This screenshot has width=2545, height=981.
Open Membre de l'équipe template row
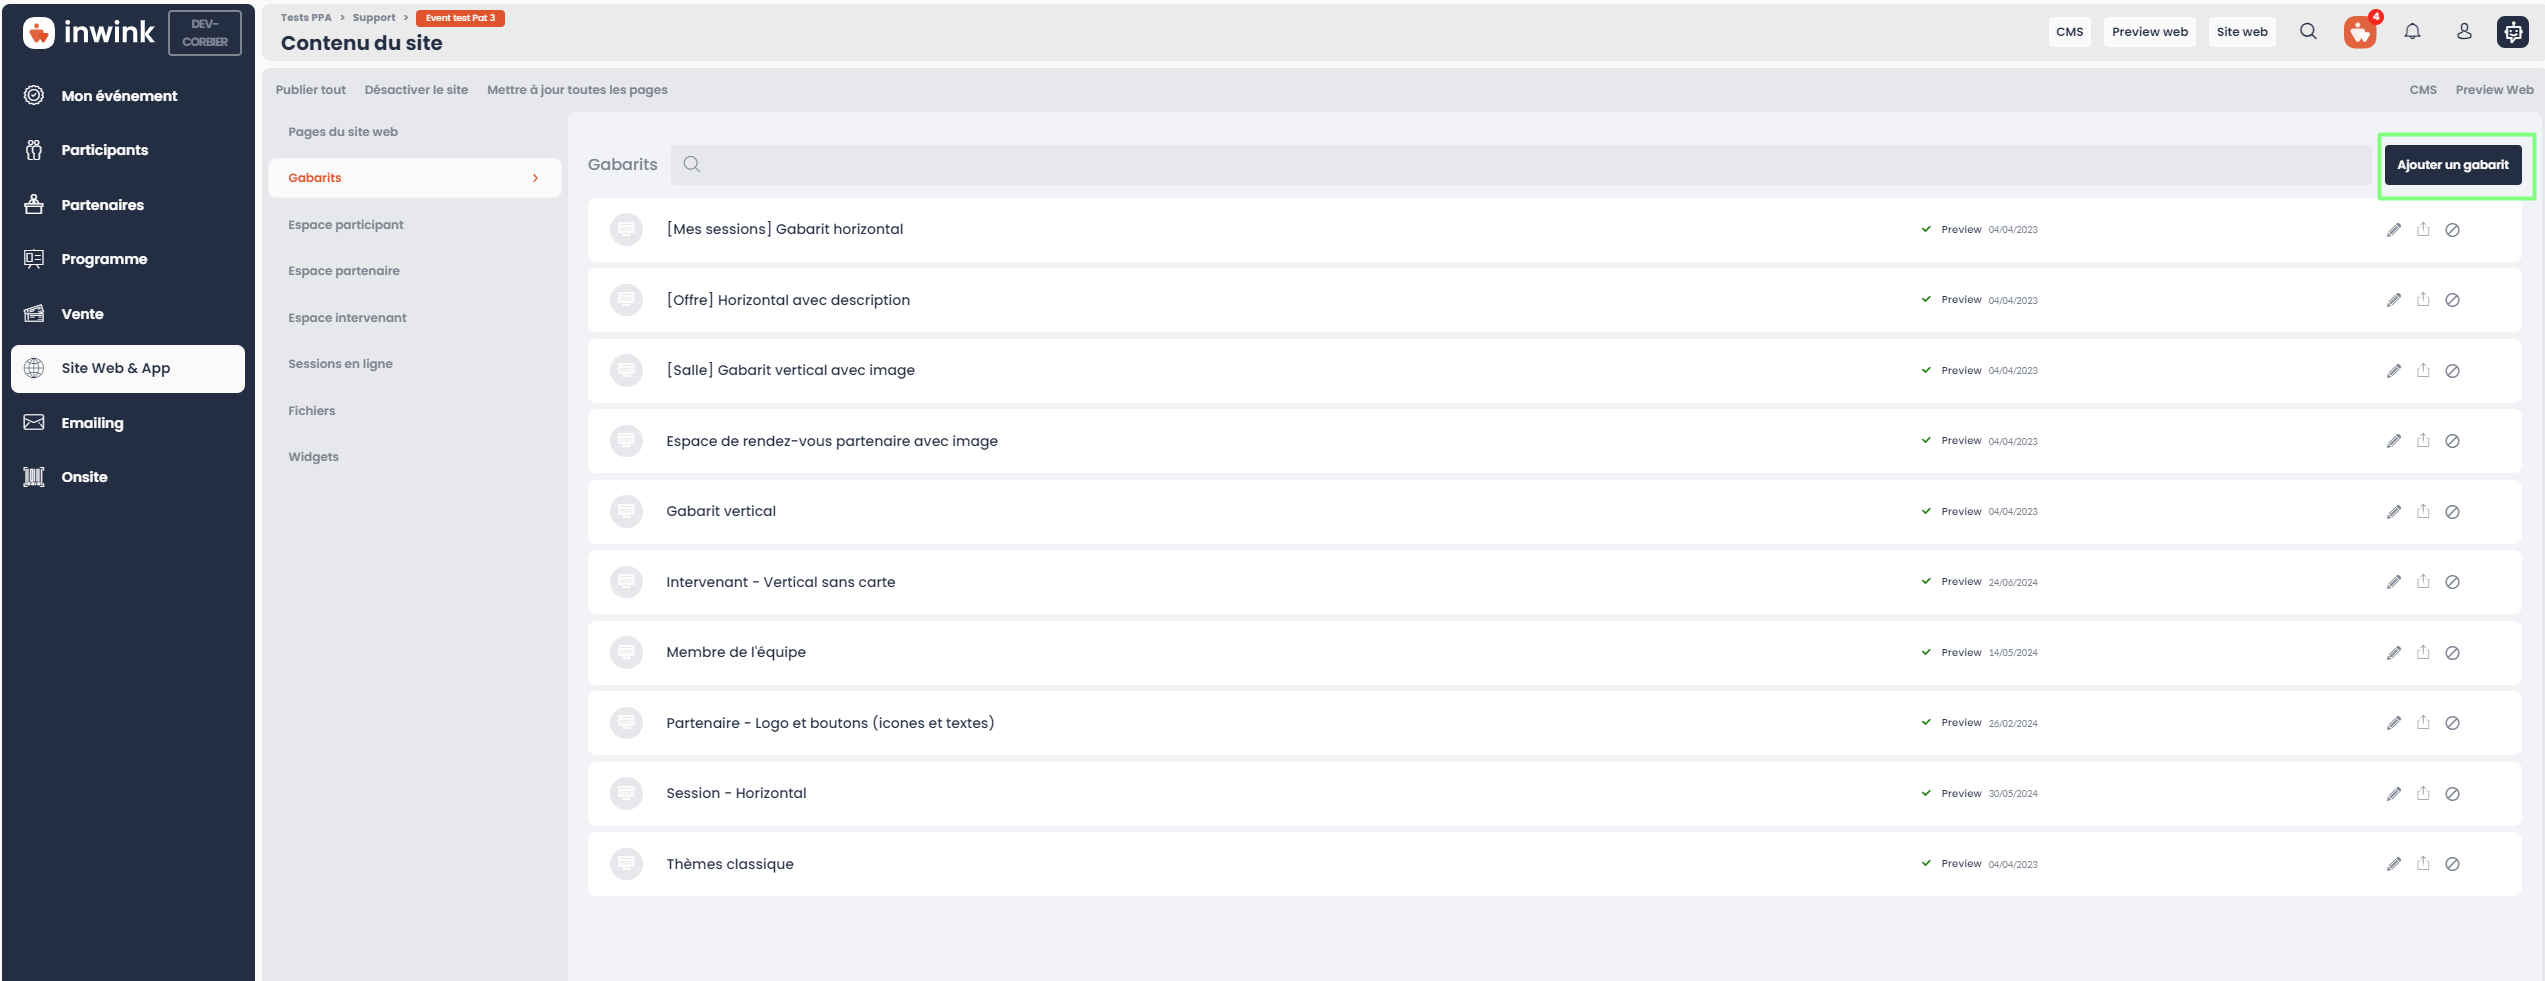(1555, 652)
